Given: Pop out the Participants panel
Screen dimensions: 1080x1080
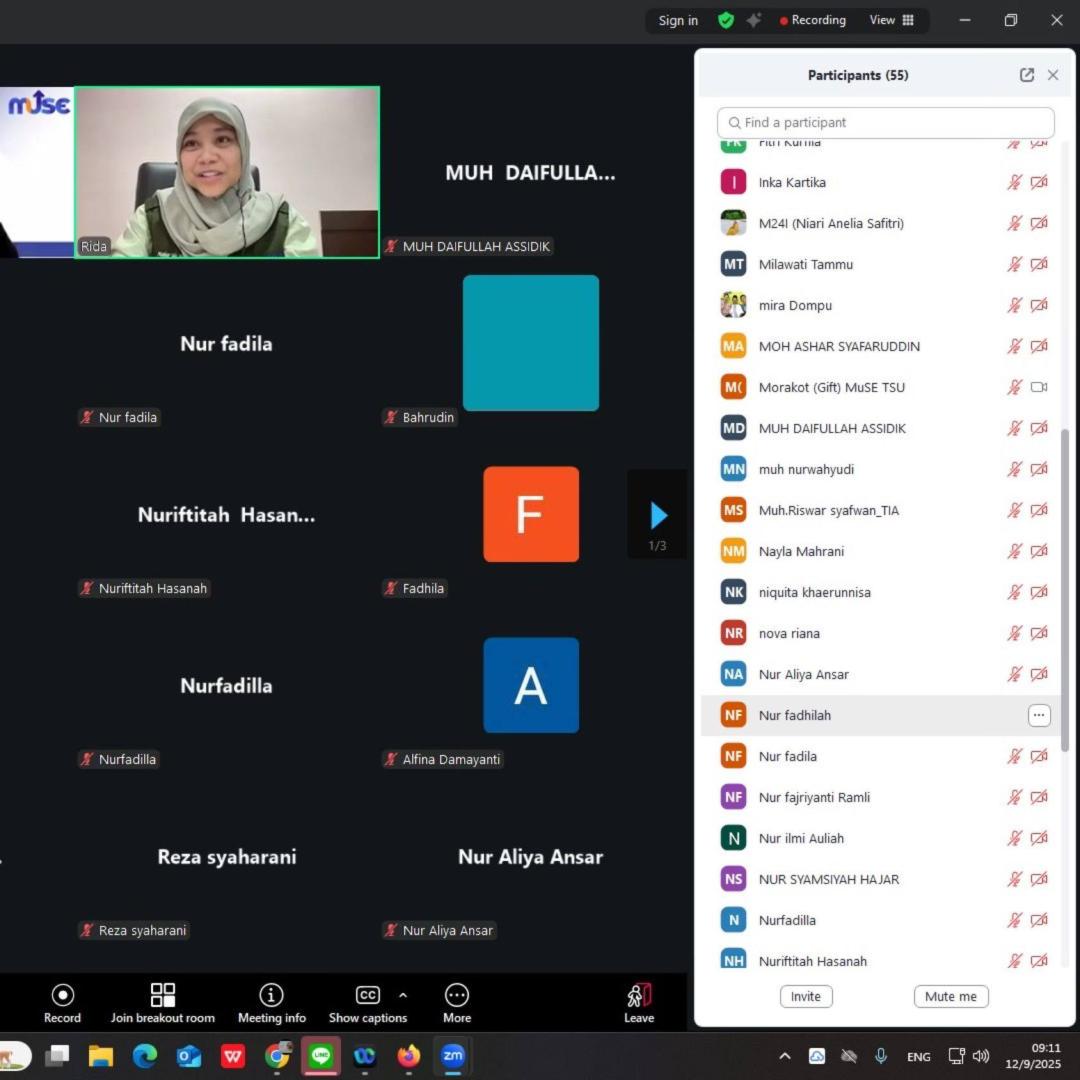Looking at the screenshot, I should point(1026,75).
